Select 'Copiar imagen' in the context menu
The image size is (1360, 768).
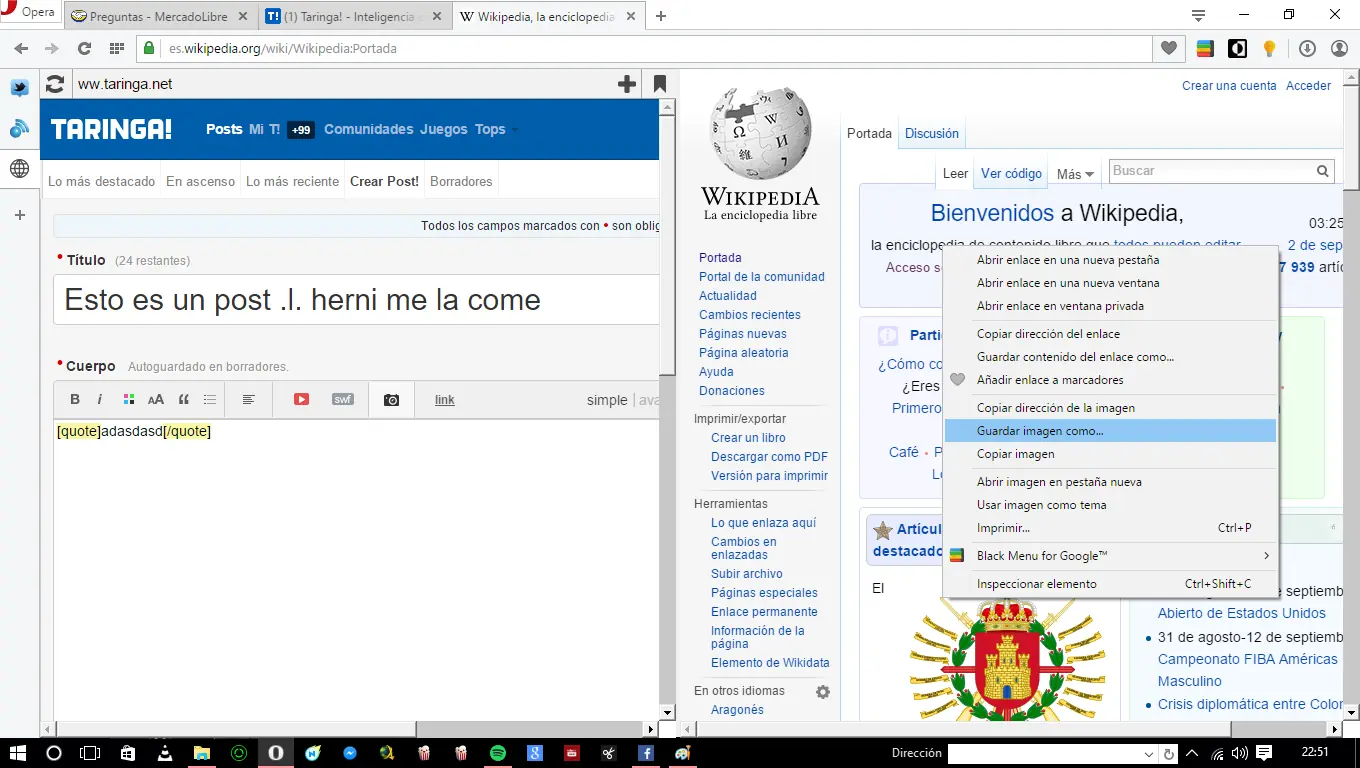tap(1110, 454)
